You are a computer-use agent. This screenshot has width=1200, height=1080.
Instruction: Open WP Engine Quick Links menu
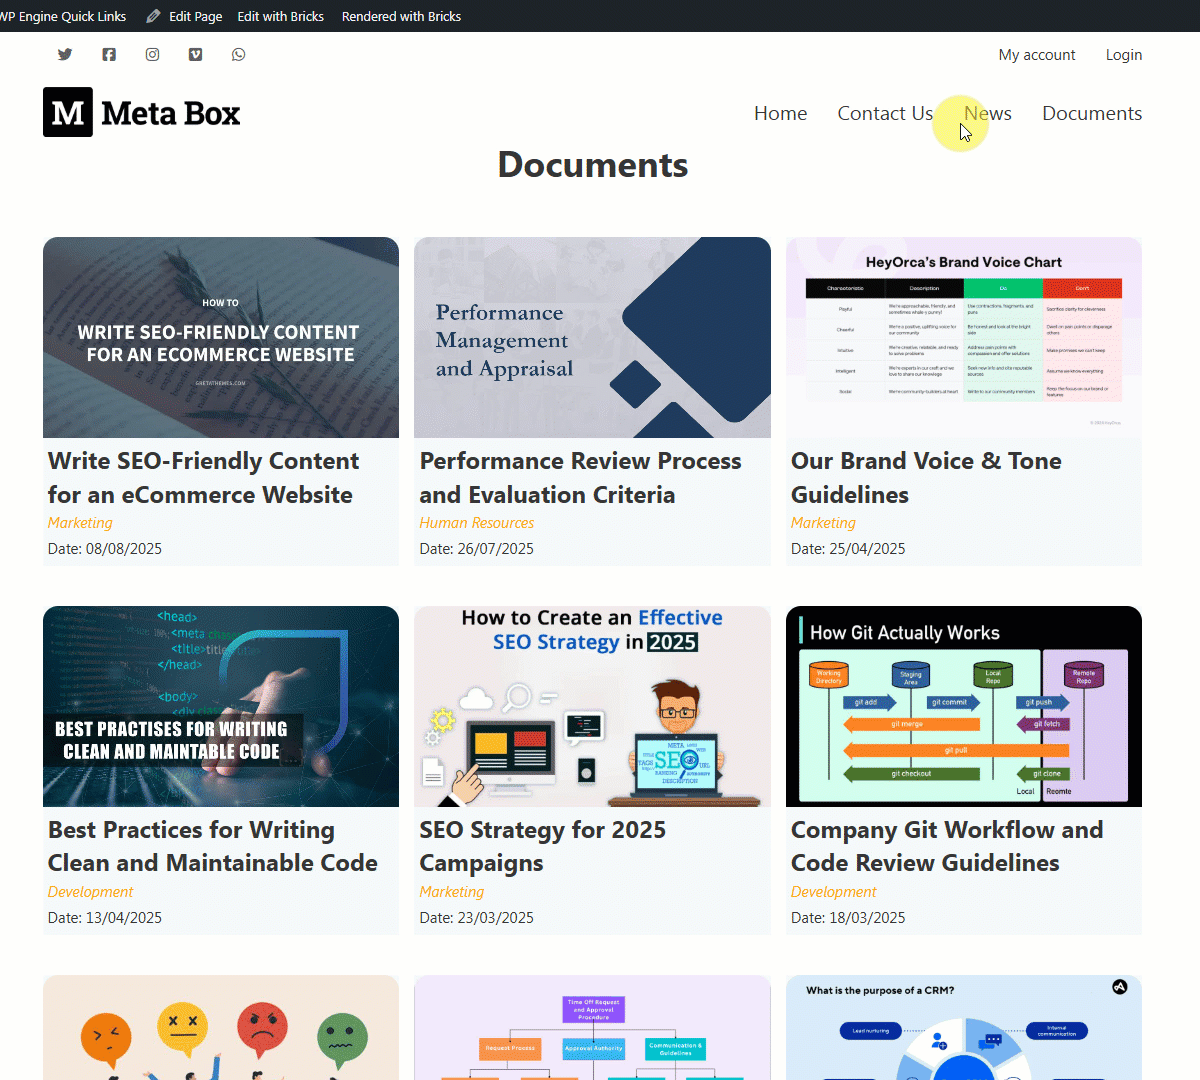coord(63,16)
